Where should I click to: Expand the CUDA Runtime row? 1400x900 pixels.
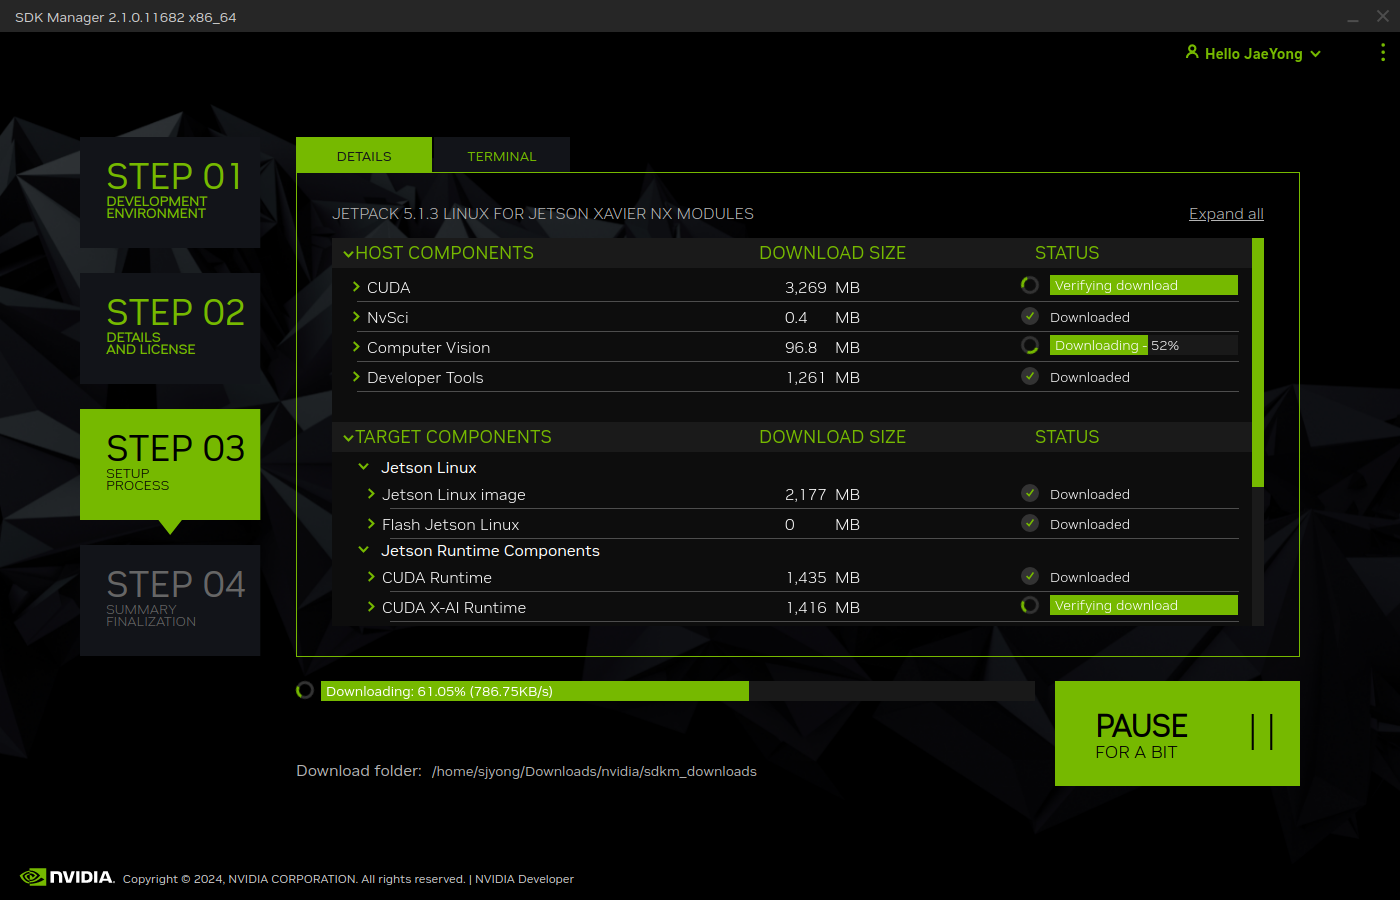[371, 577]
